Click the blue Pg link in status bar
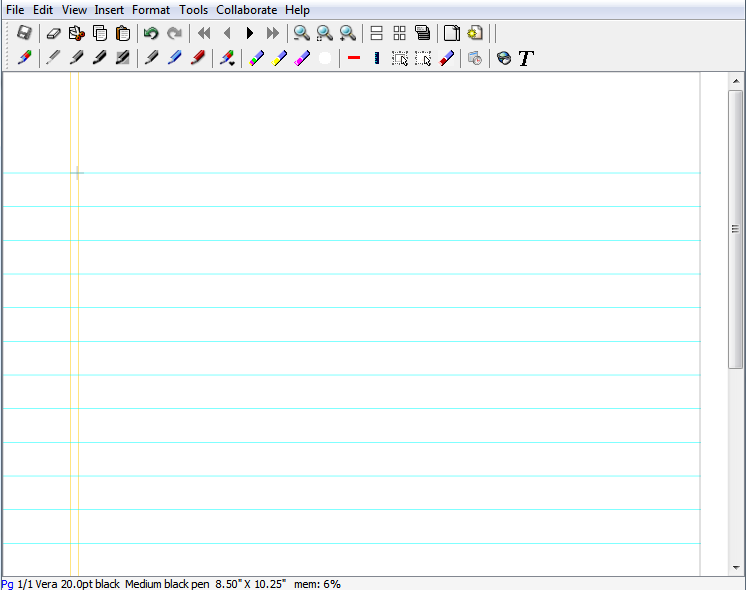Screen dimensions: 746x590 coord(7,584)
